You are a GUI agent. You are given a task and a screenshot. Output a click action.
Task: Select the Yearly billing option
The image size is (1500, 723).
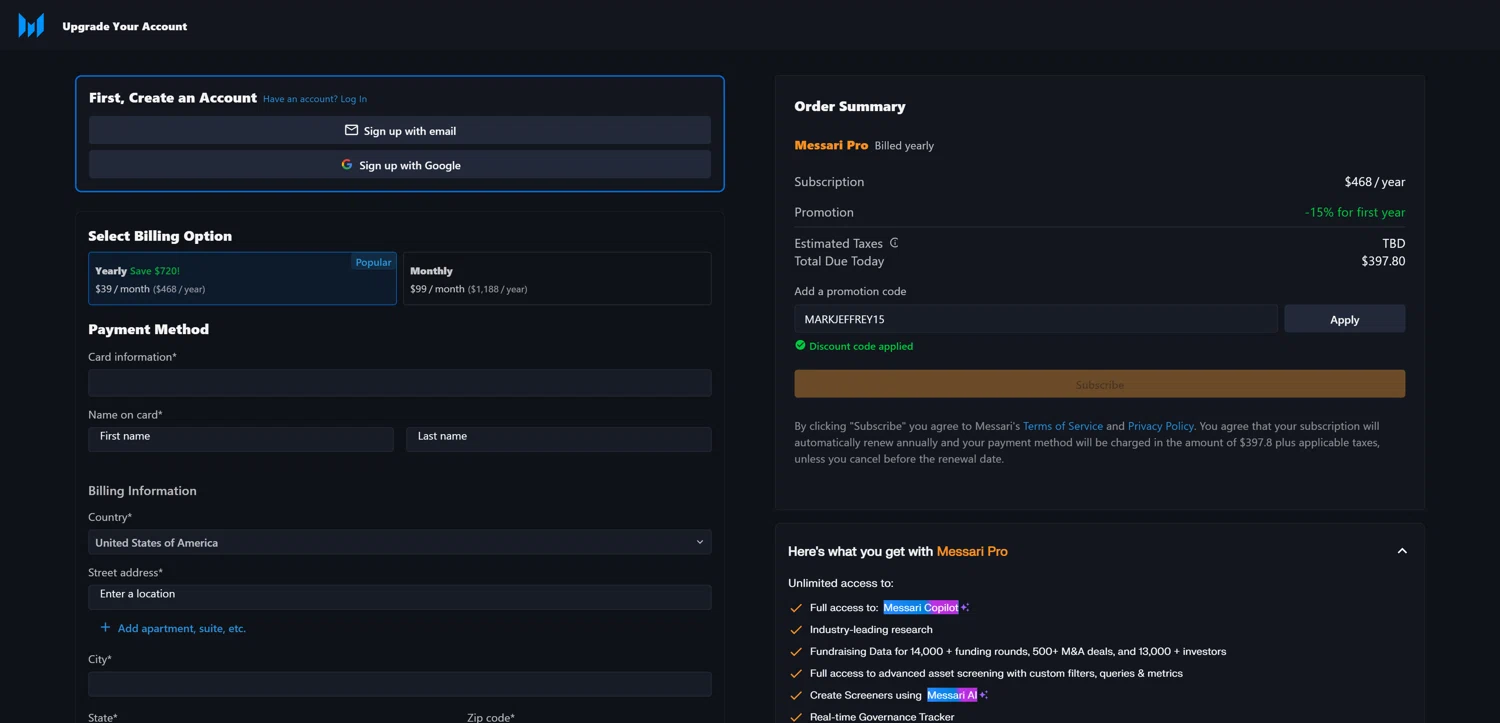[242, 278]
